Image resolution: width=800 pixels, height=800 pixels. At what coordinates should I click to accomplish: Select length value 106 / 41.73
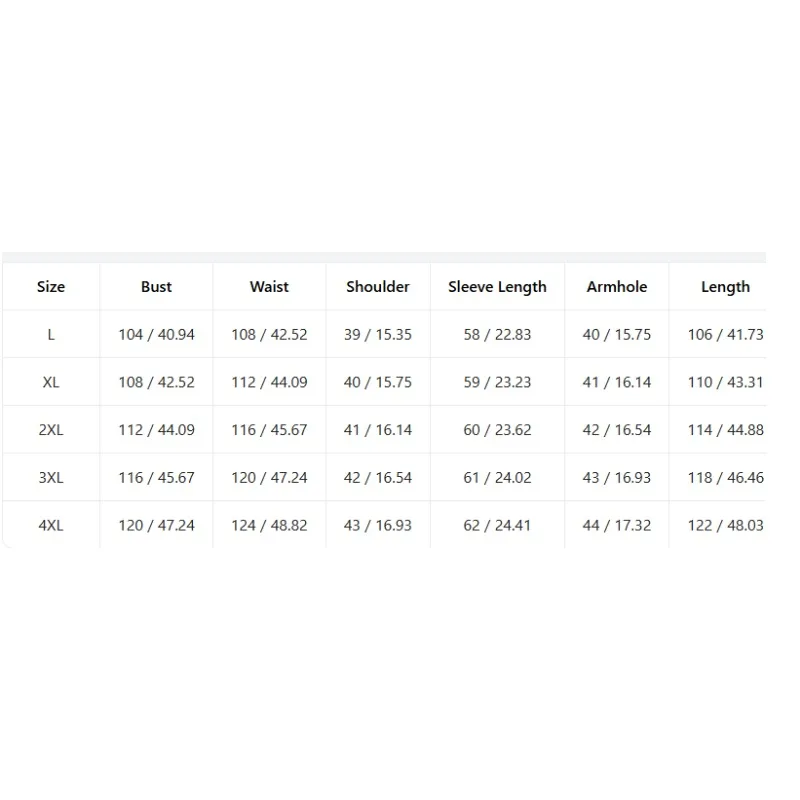click(726, 335)
